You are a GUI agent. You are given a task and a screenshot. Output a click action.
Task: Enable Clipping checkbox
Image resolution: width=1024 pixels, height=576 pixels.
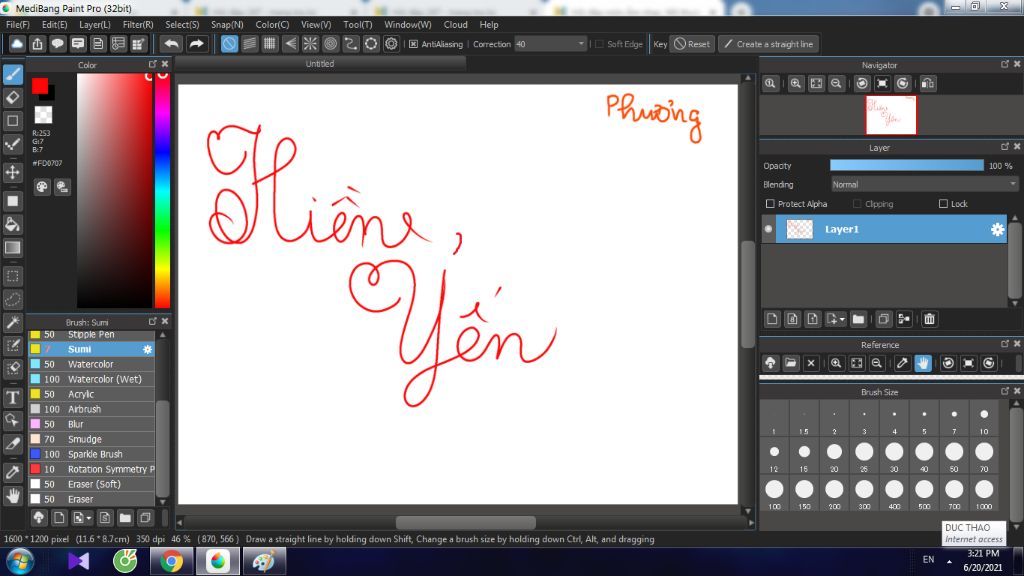click(x=857, y=204)
